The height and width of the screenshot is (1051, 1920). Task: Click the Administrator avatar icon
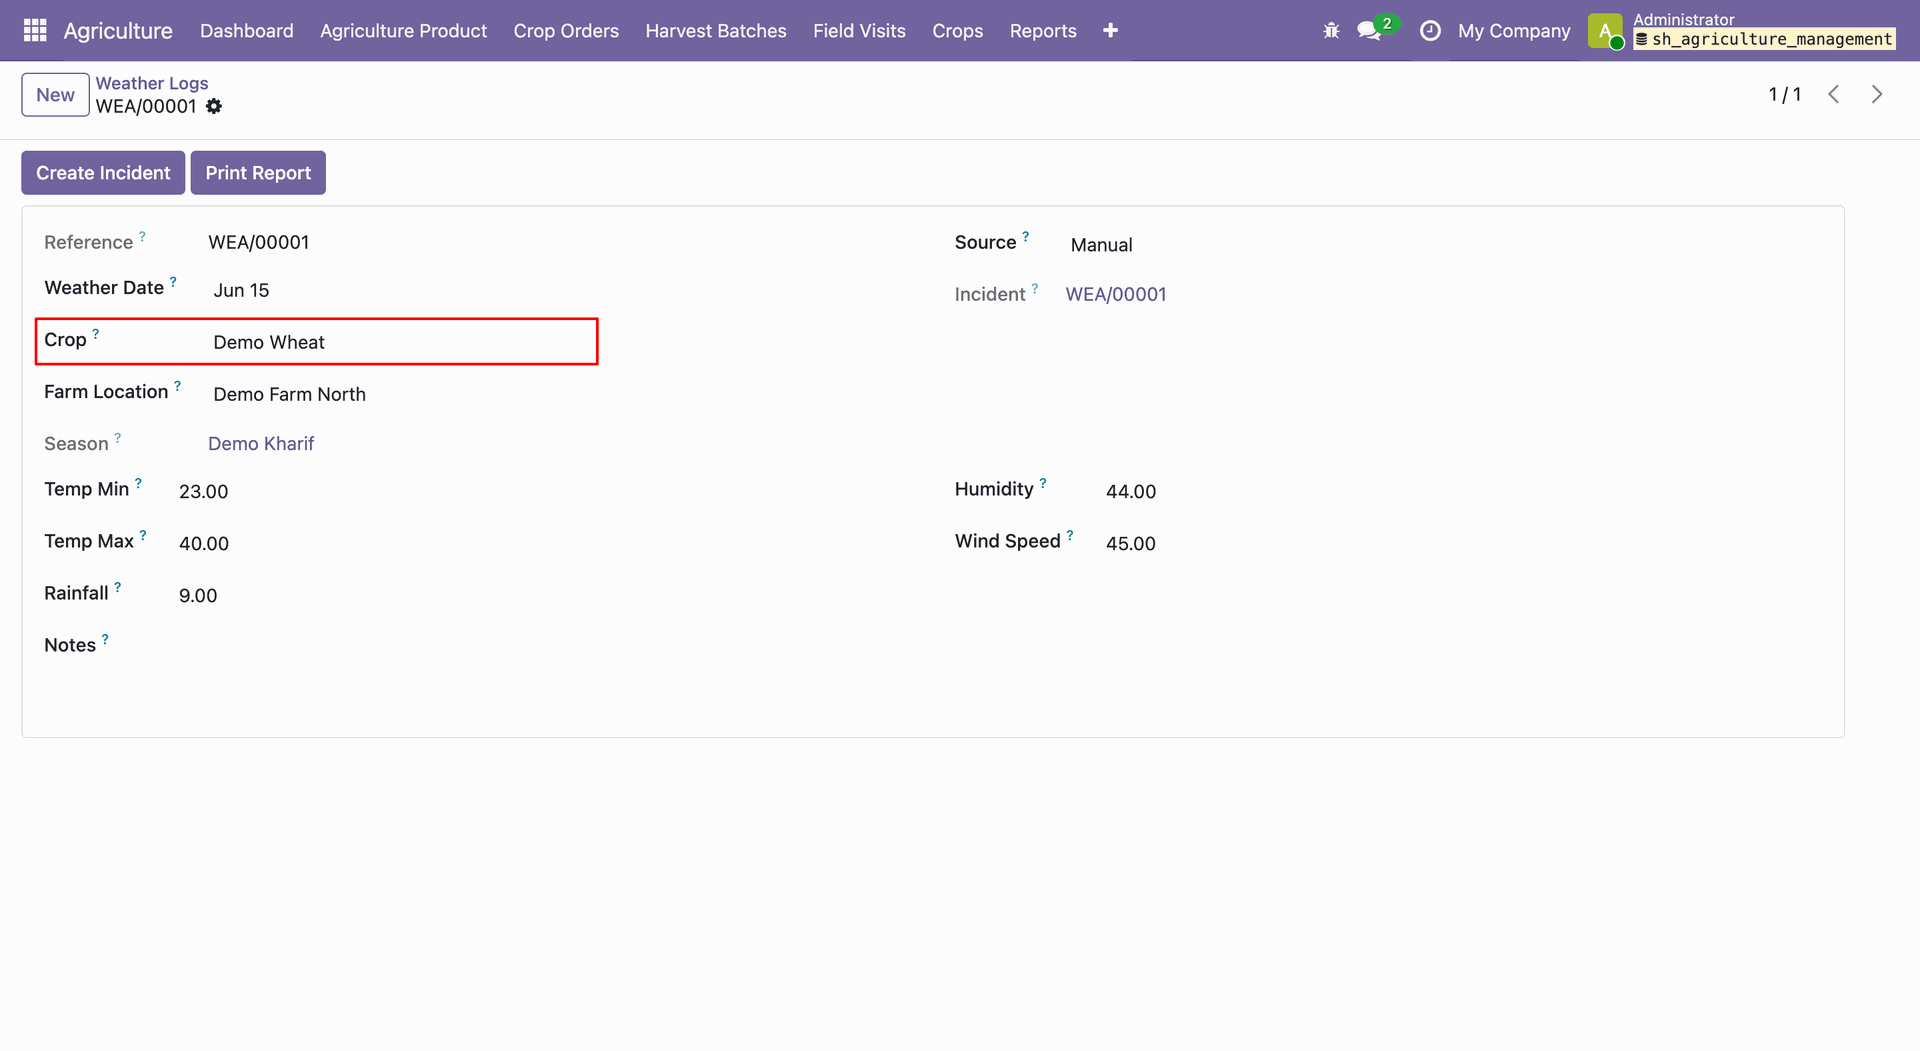1605,30
